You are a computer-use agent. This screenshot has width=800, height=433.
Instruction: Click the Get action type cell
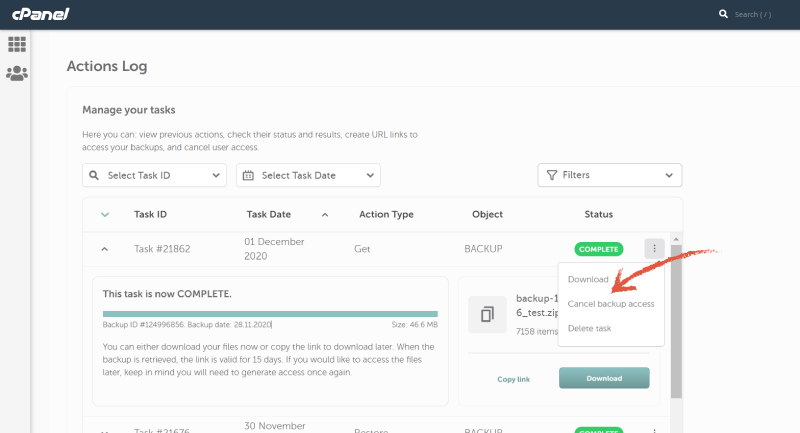pos(362,249)
